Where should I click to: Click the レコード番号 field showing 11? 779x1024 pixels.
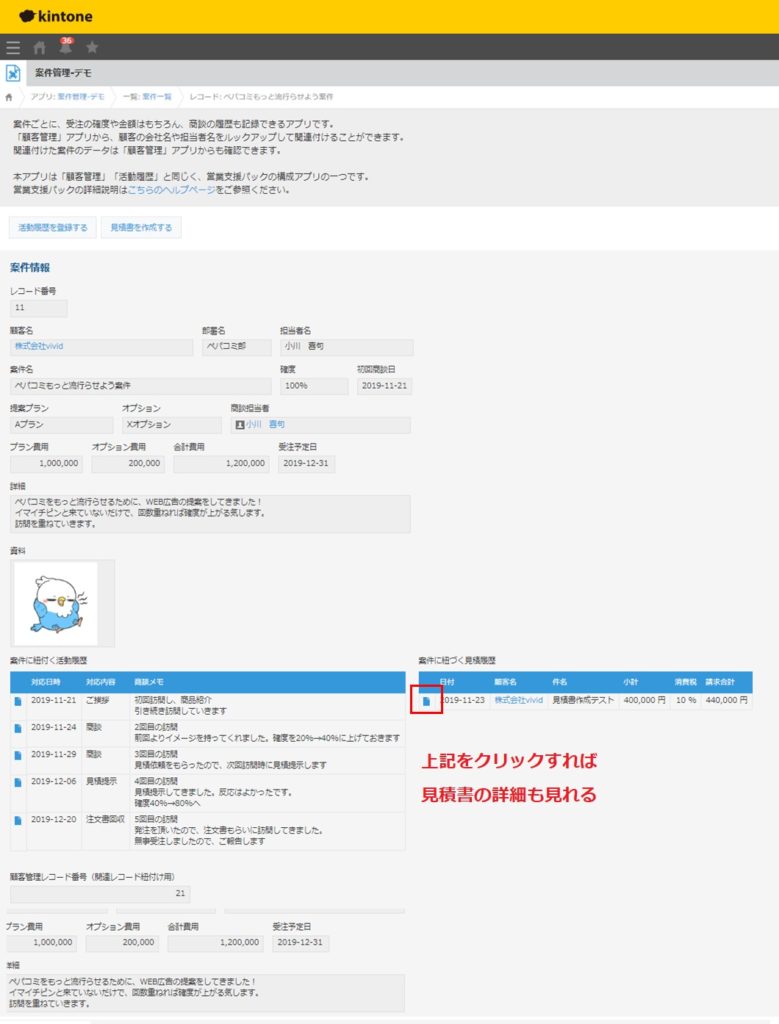pos(39,308)
